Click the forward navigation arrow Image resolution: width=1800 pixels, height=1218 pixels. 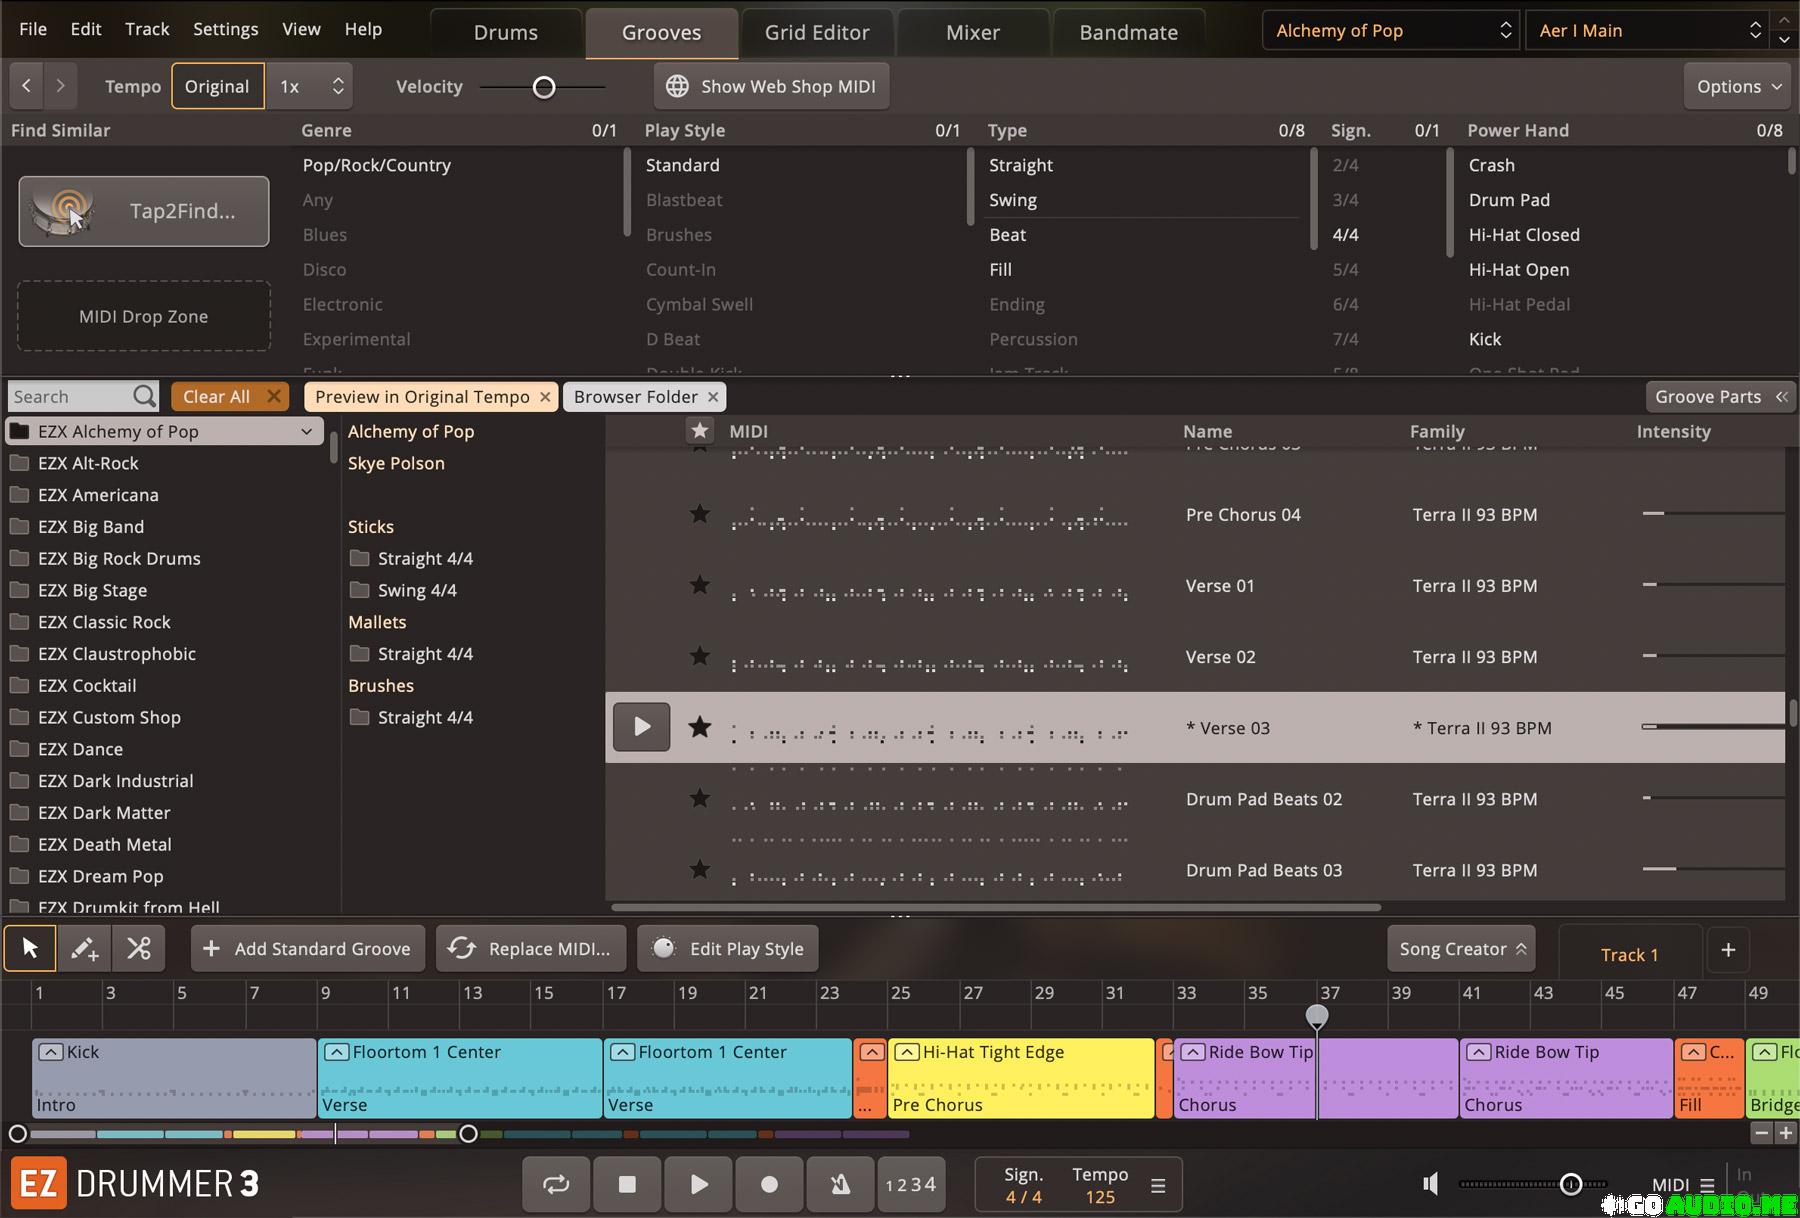[61, 86]
